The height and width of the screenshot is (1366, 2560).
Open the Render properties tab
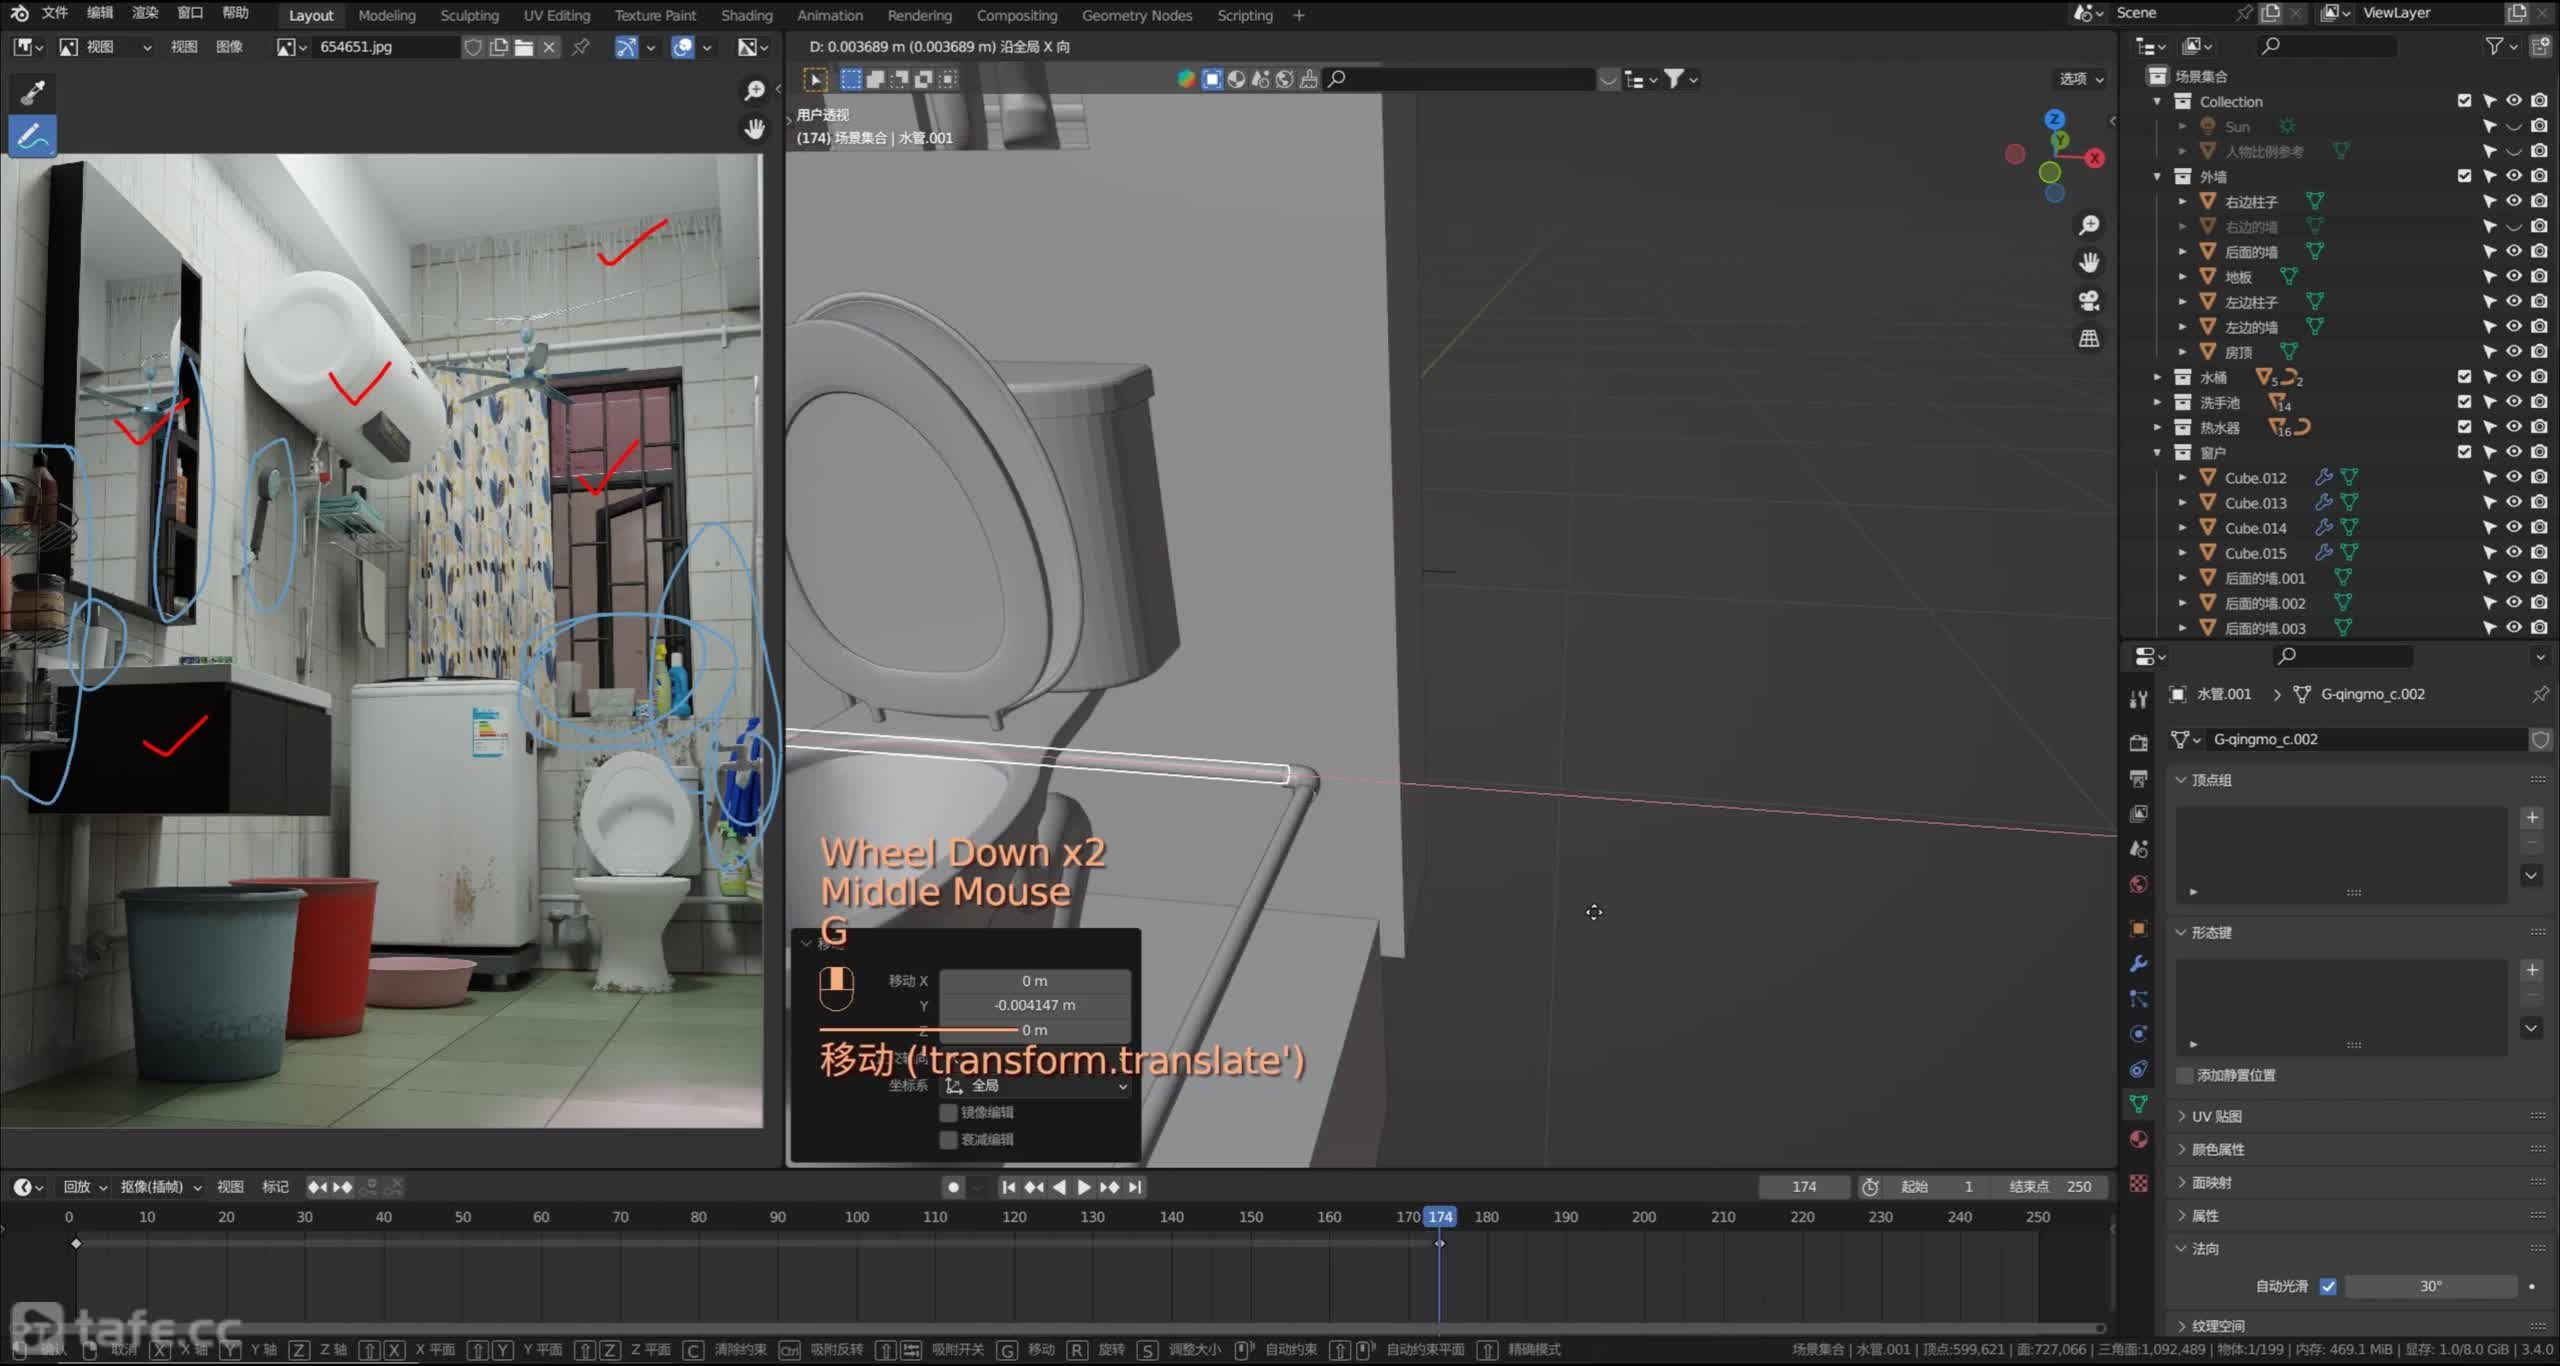(2139, 742)
